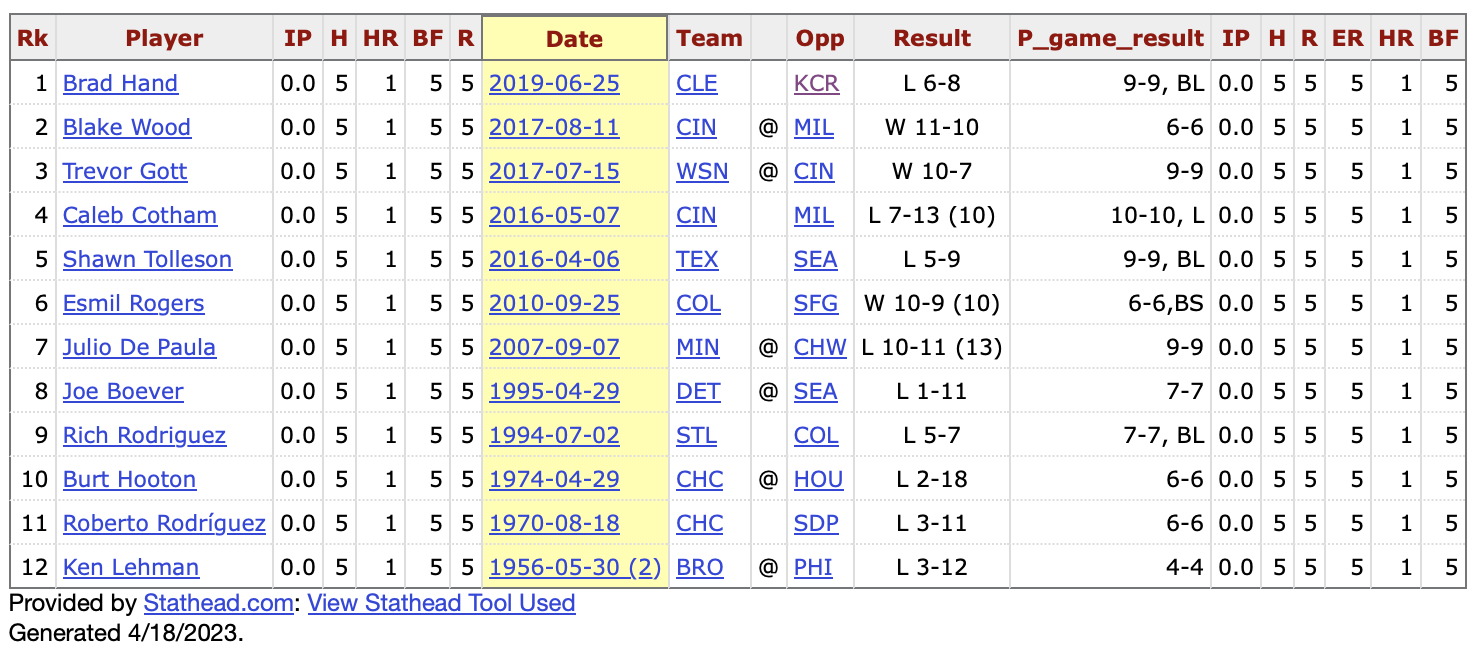1476x660 pixels.
Task: Click the Team column header
Action: click(x=709, y=39)
